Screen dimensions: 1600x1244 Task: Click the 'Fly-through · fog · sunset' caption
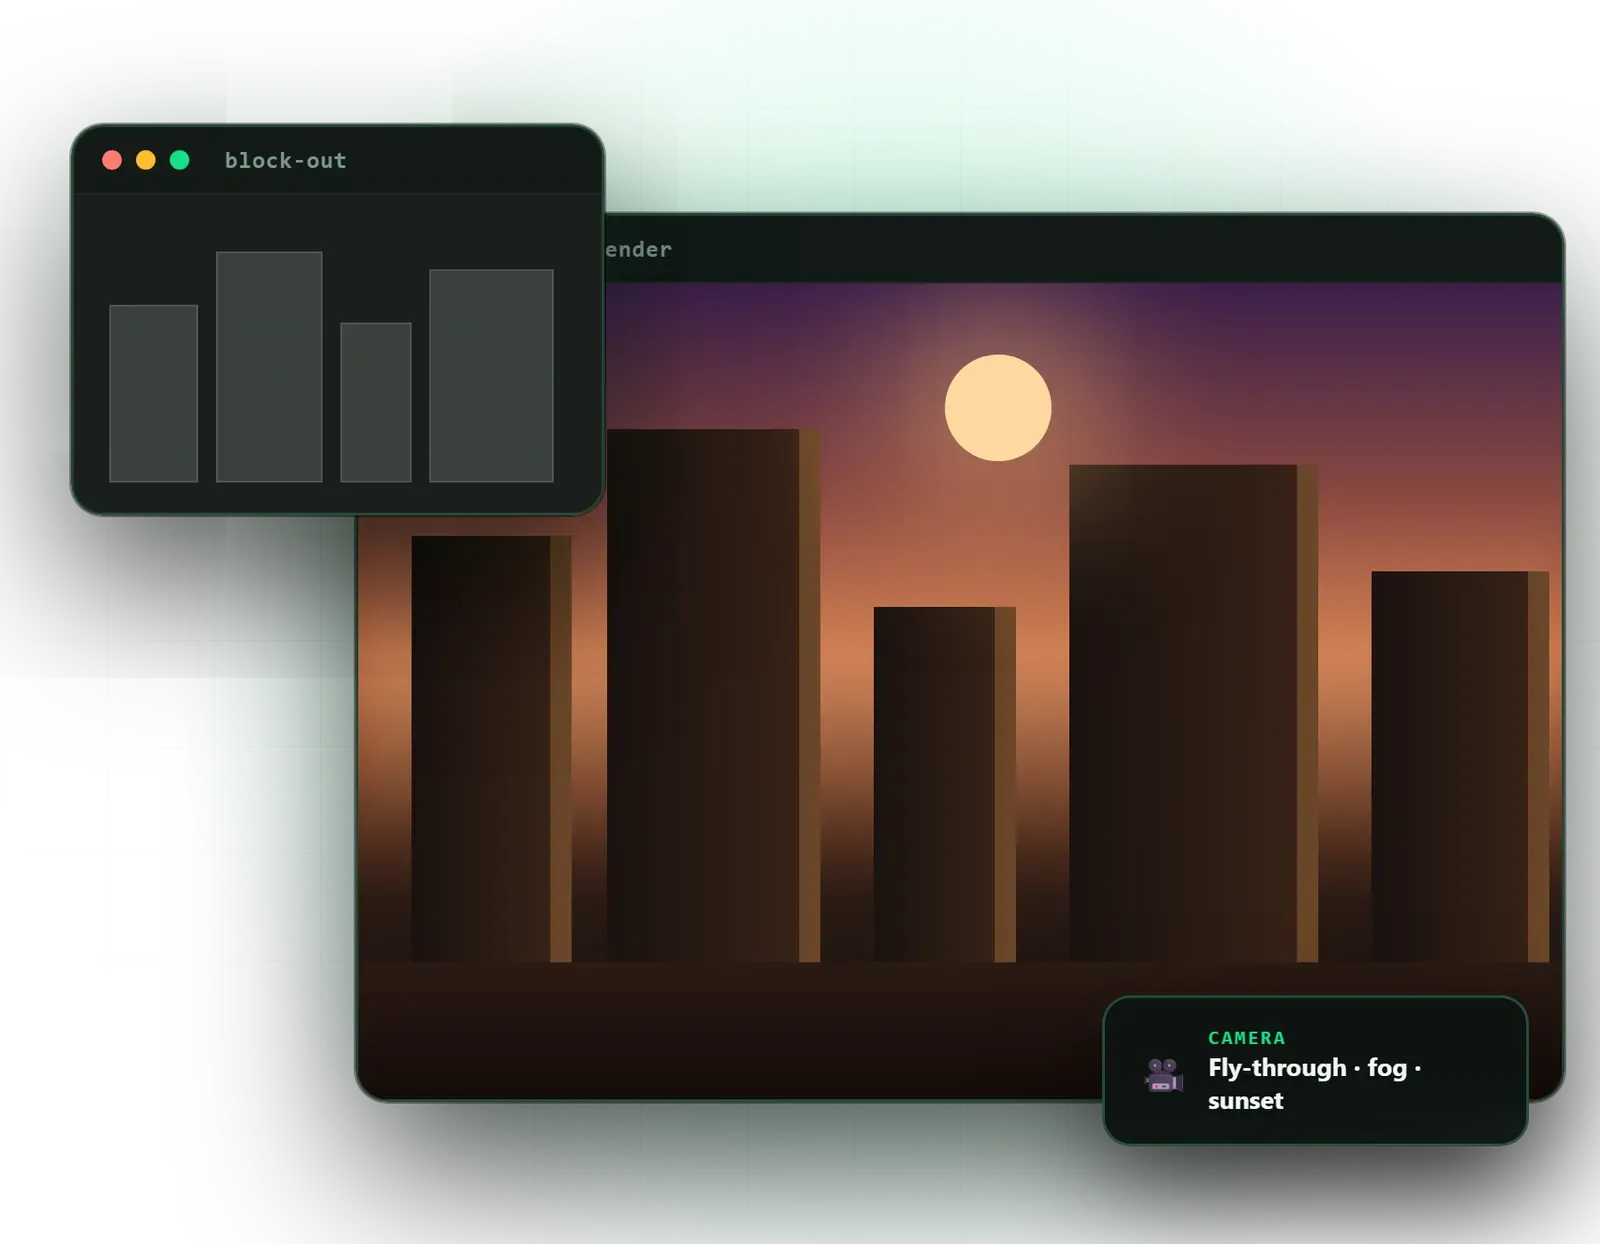pos(1314,1084)
